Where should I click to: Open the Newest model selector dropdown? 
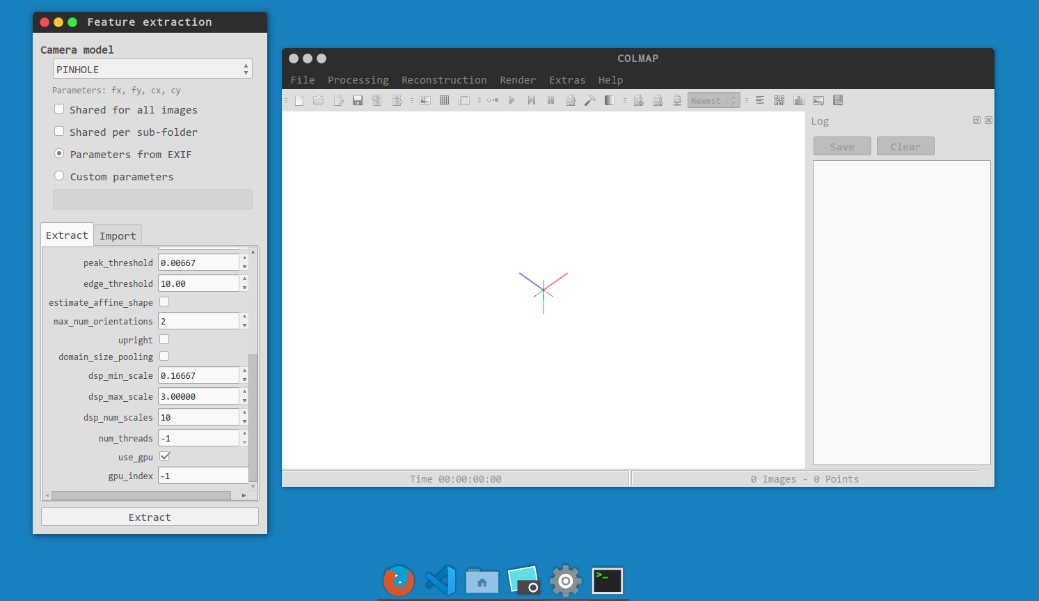[x=714, y=101]
